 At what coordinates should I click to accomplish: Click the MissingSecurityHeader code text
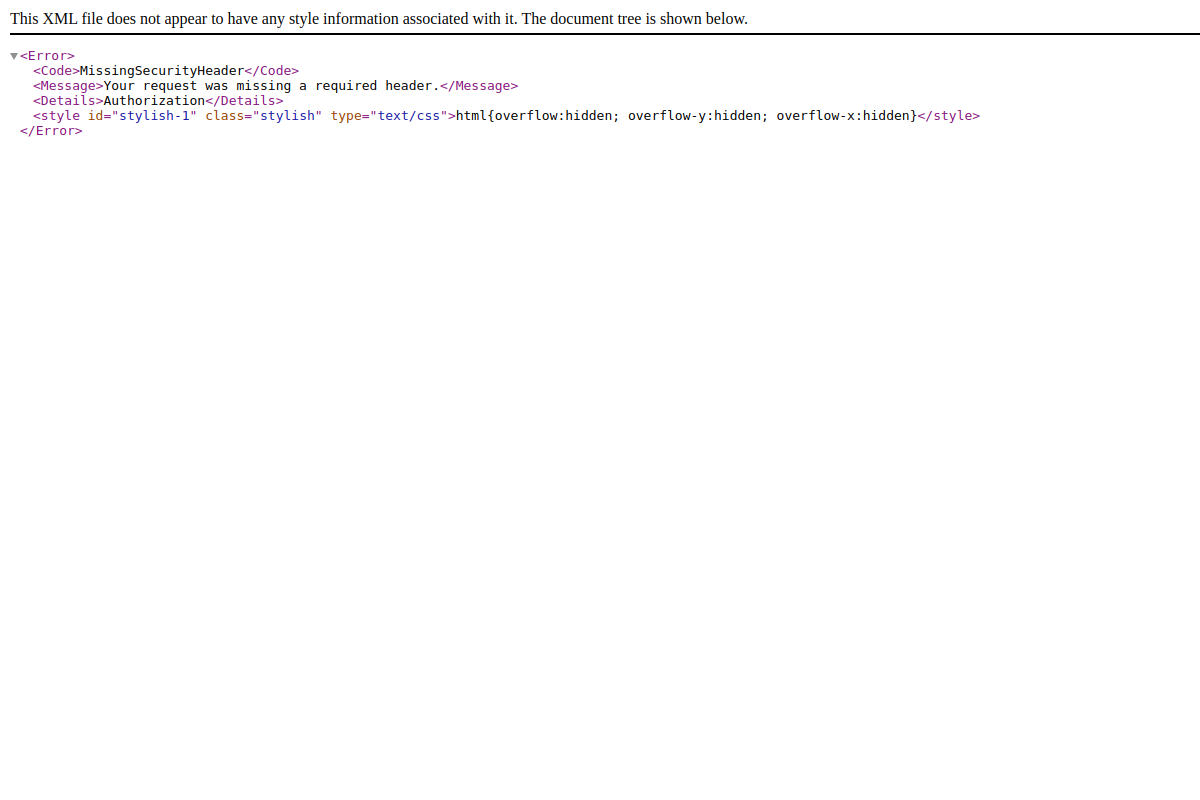point(162,71)
